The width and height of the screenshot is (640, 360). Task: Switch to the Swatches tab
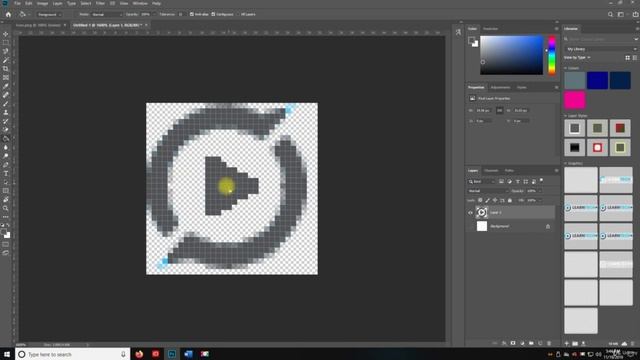pos(491,29)
